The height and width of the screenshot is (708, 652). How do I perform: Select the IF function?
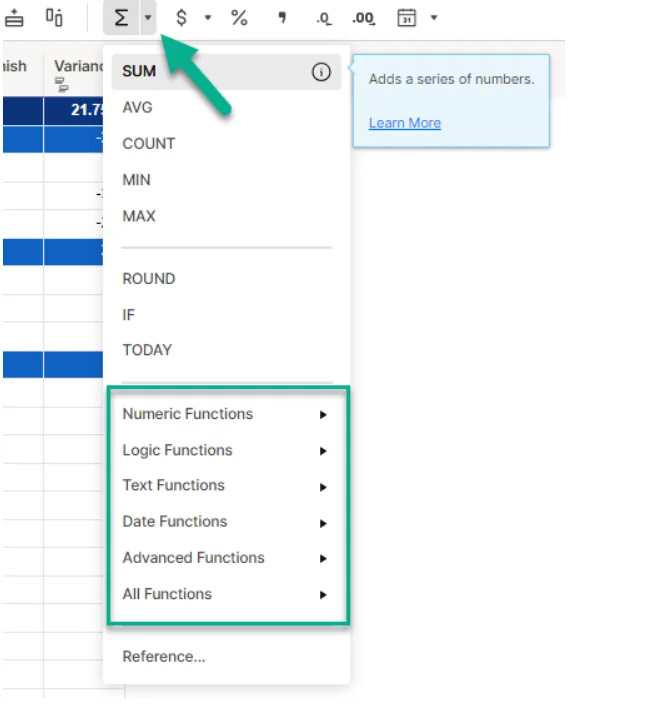point(226,314)
